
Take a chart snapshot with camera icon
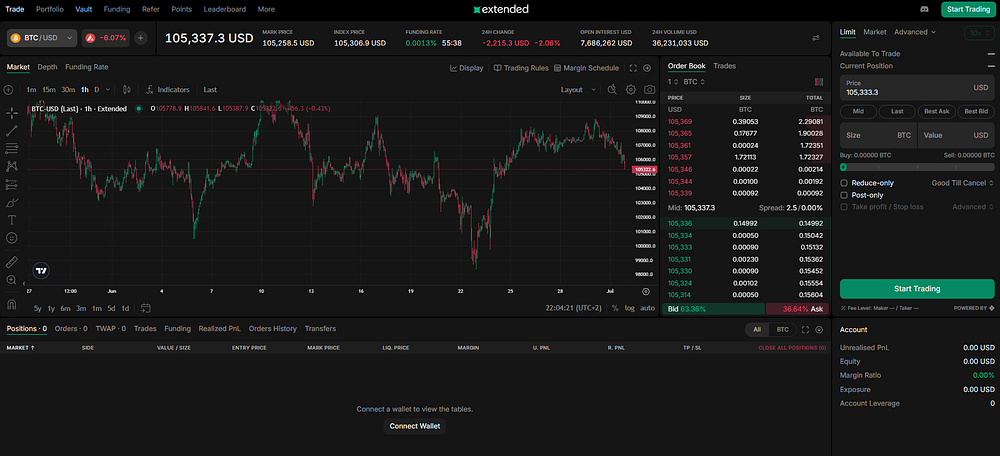coord(649,90)
